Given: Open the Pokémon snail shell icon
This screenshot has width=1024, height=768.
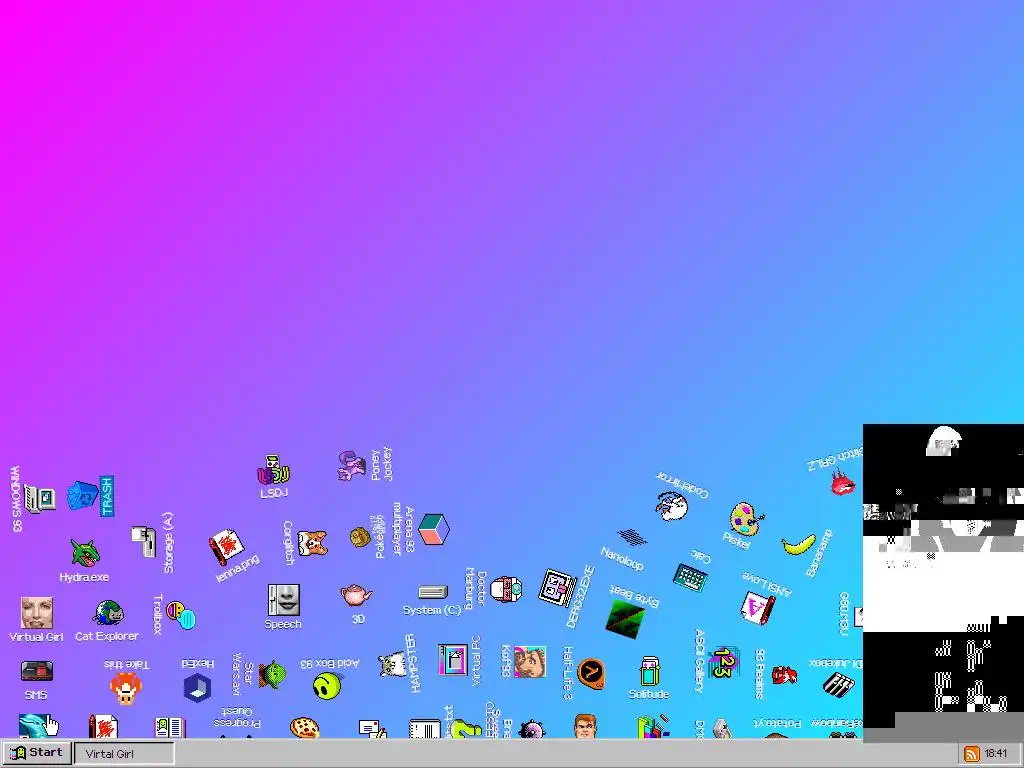Looking at the screenshot, I should coord(360,537).
